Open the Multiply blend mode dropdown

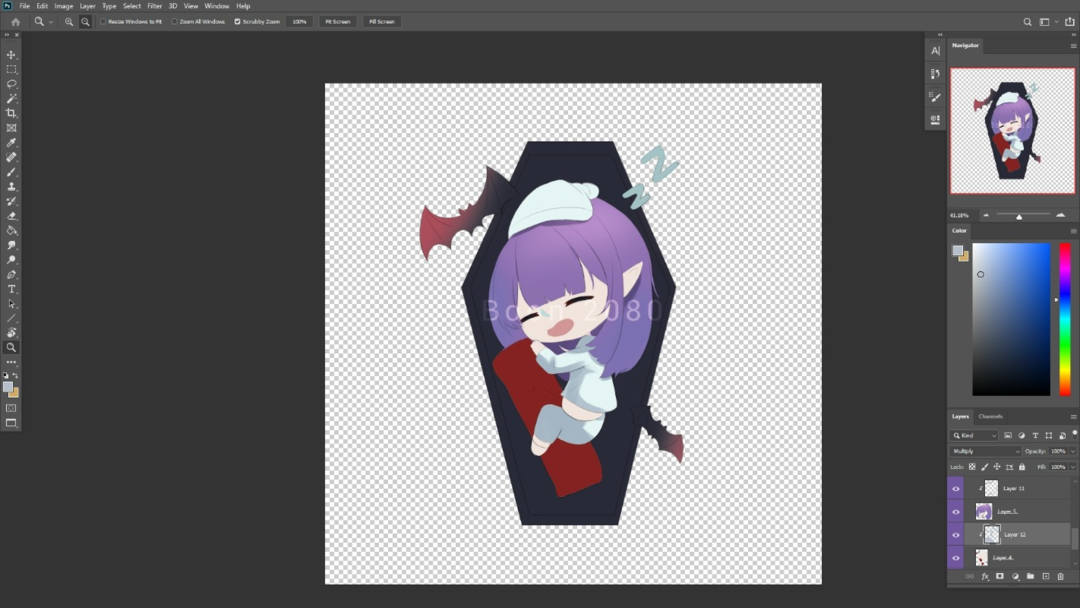click(x=985, y=451)
